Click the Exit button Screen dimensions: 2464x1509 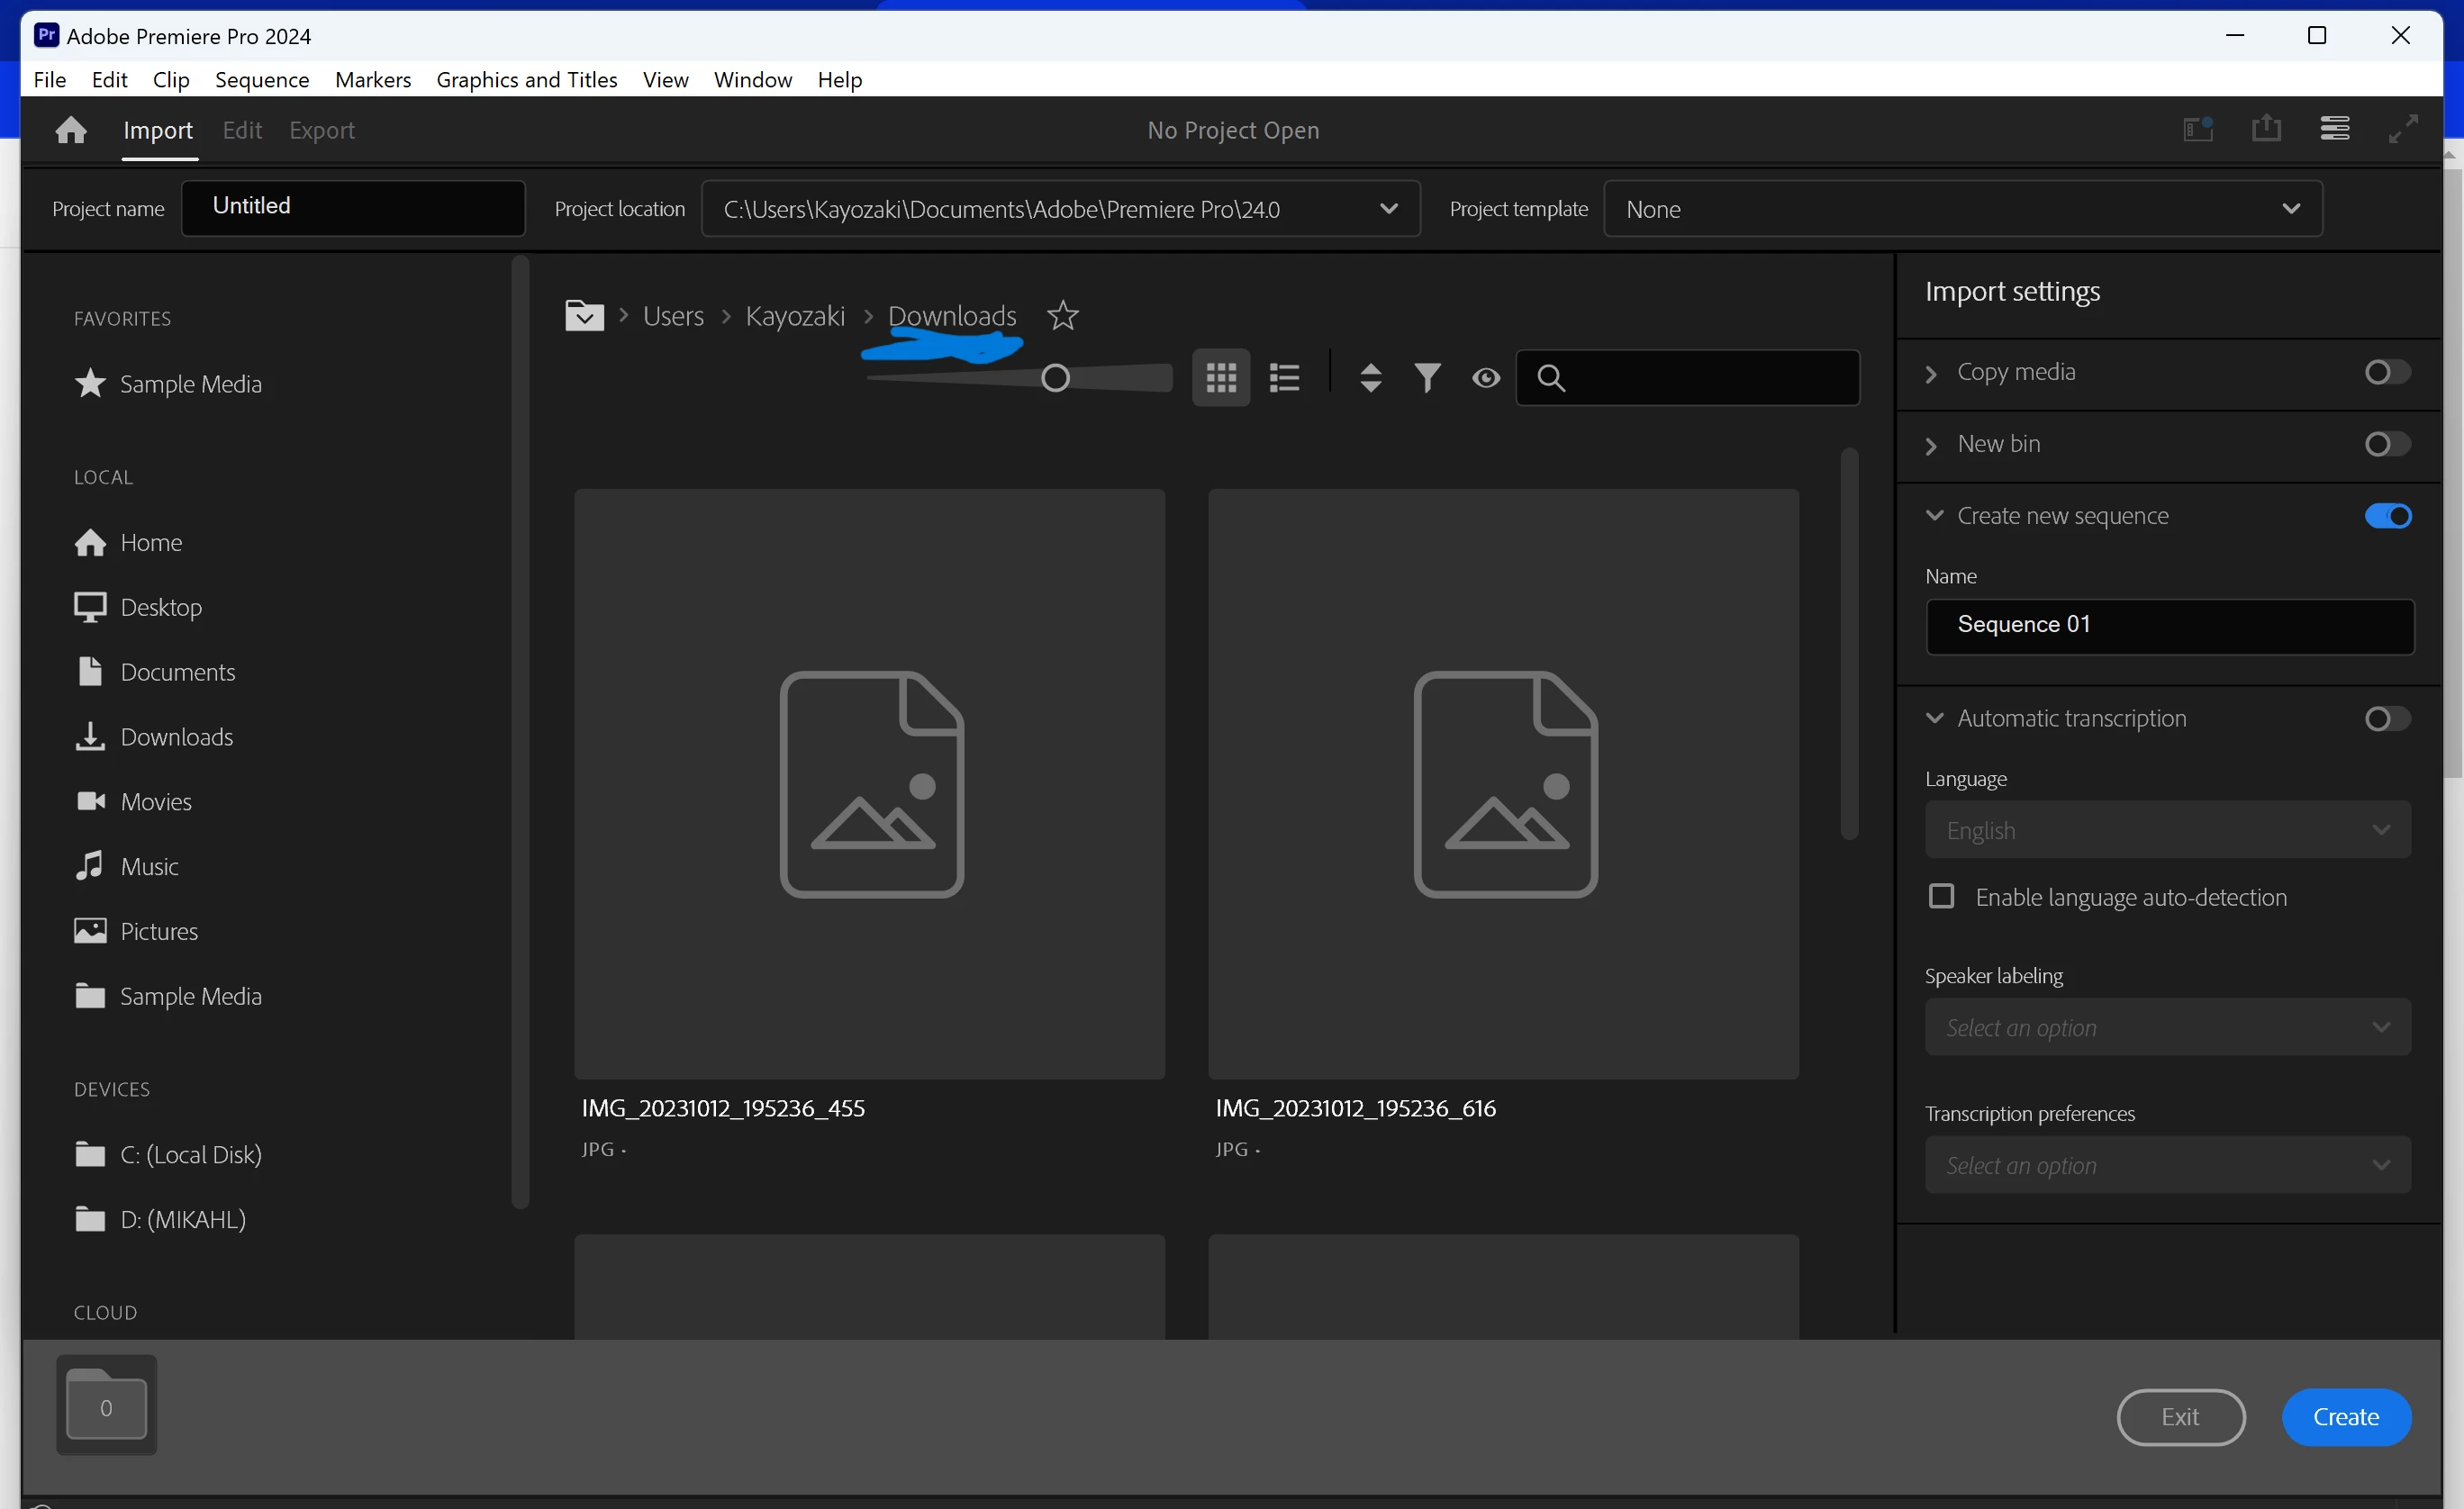pos(2180,1417)
